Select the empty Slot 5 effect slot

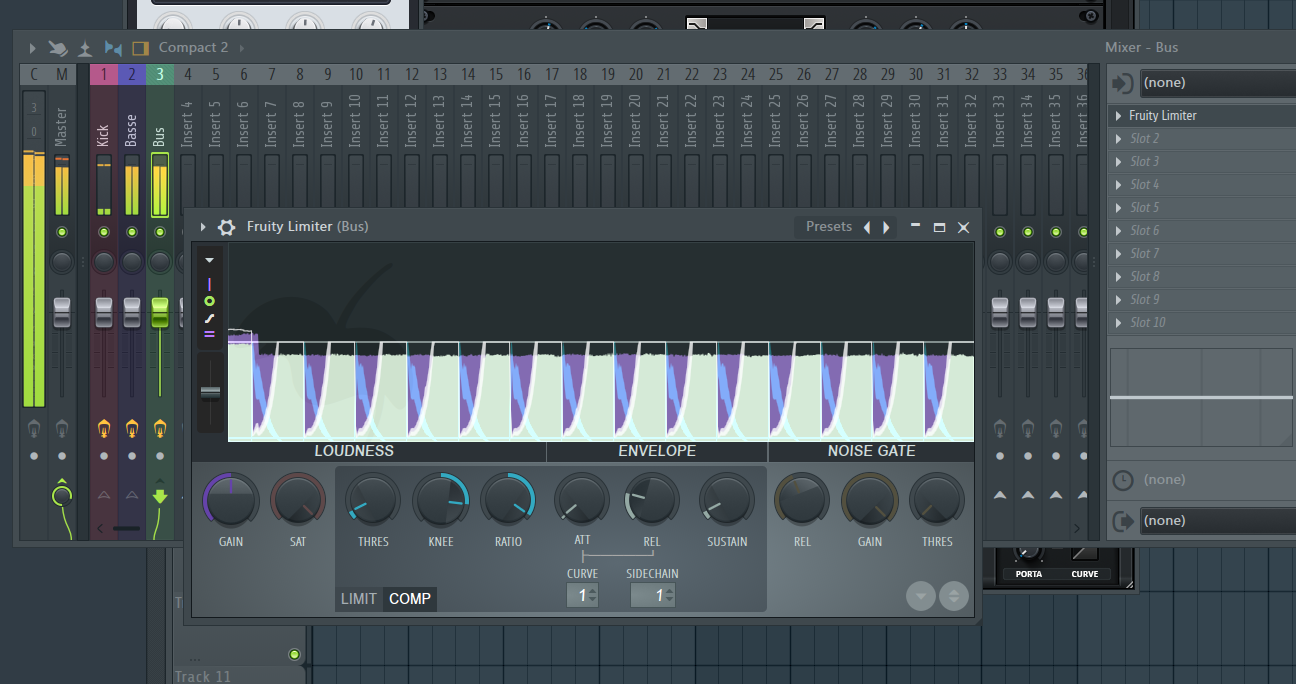pos(1203,208)
